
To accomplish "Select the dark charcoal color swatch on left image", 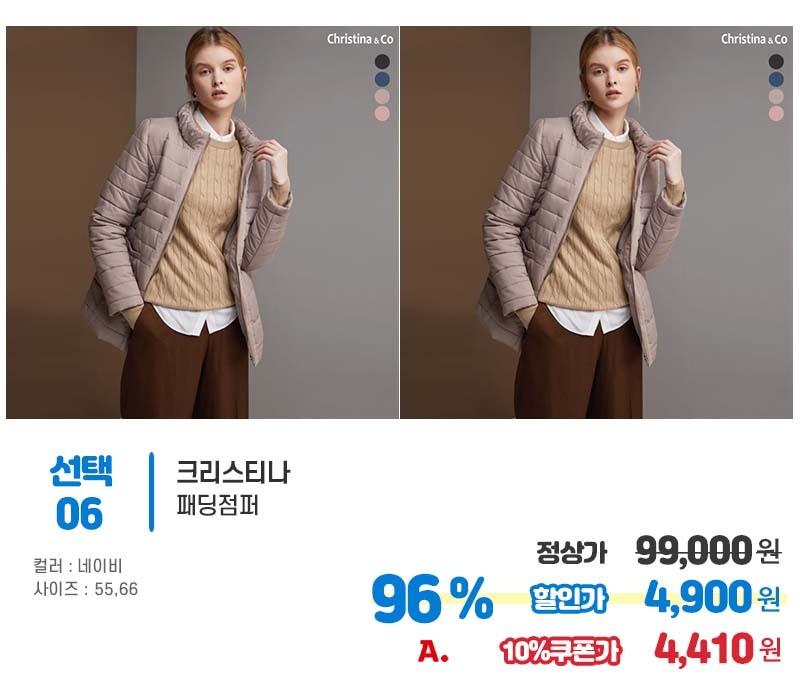I will click(382, 62).
